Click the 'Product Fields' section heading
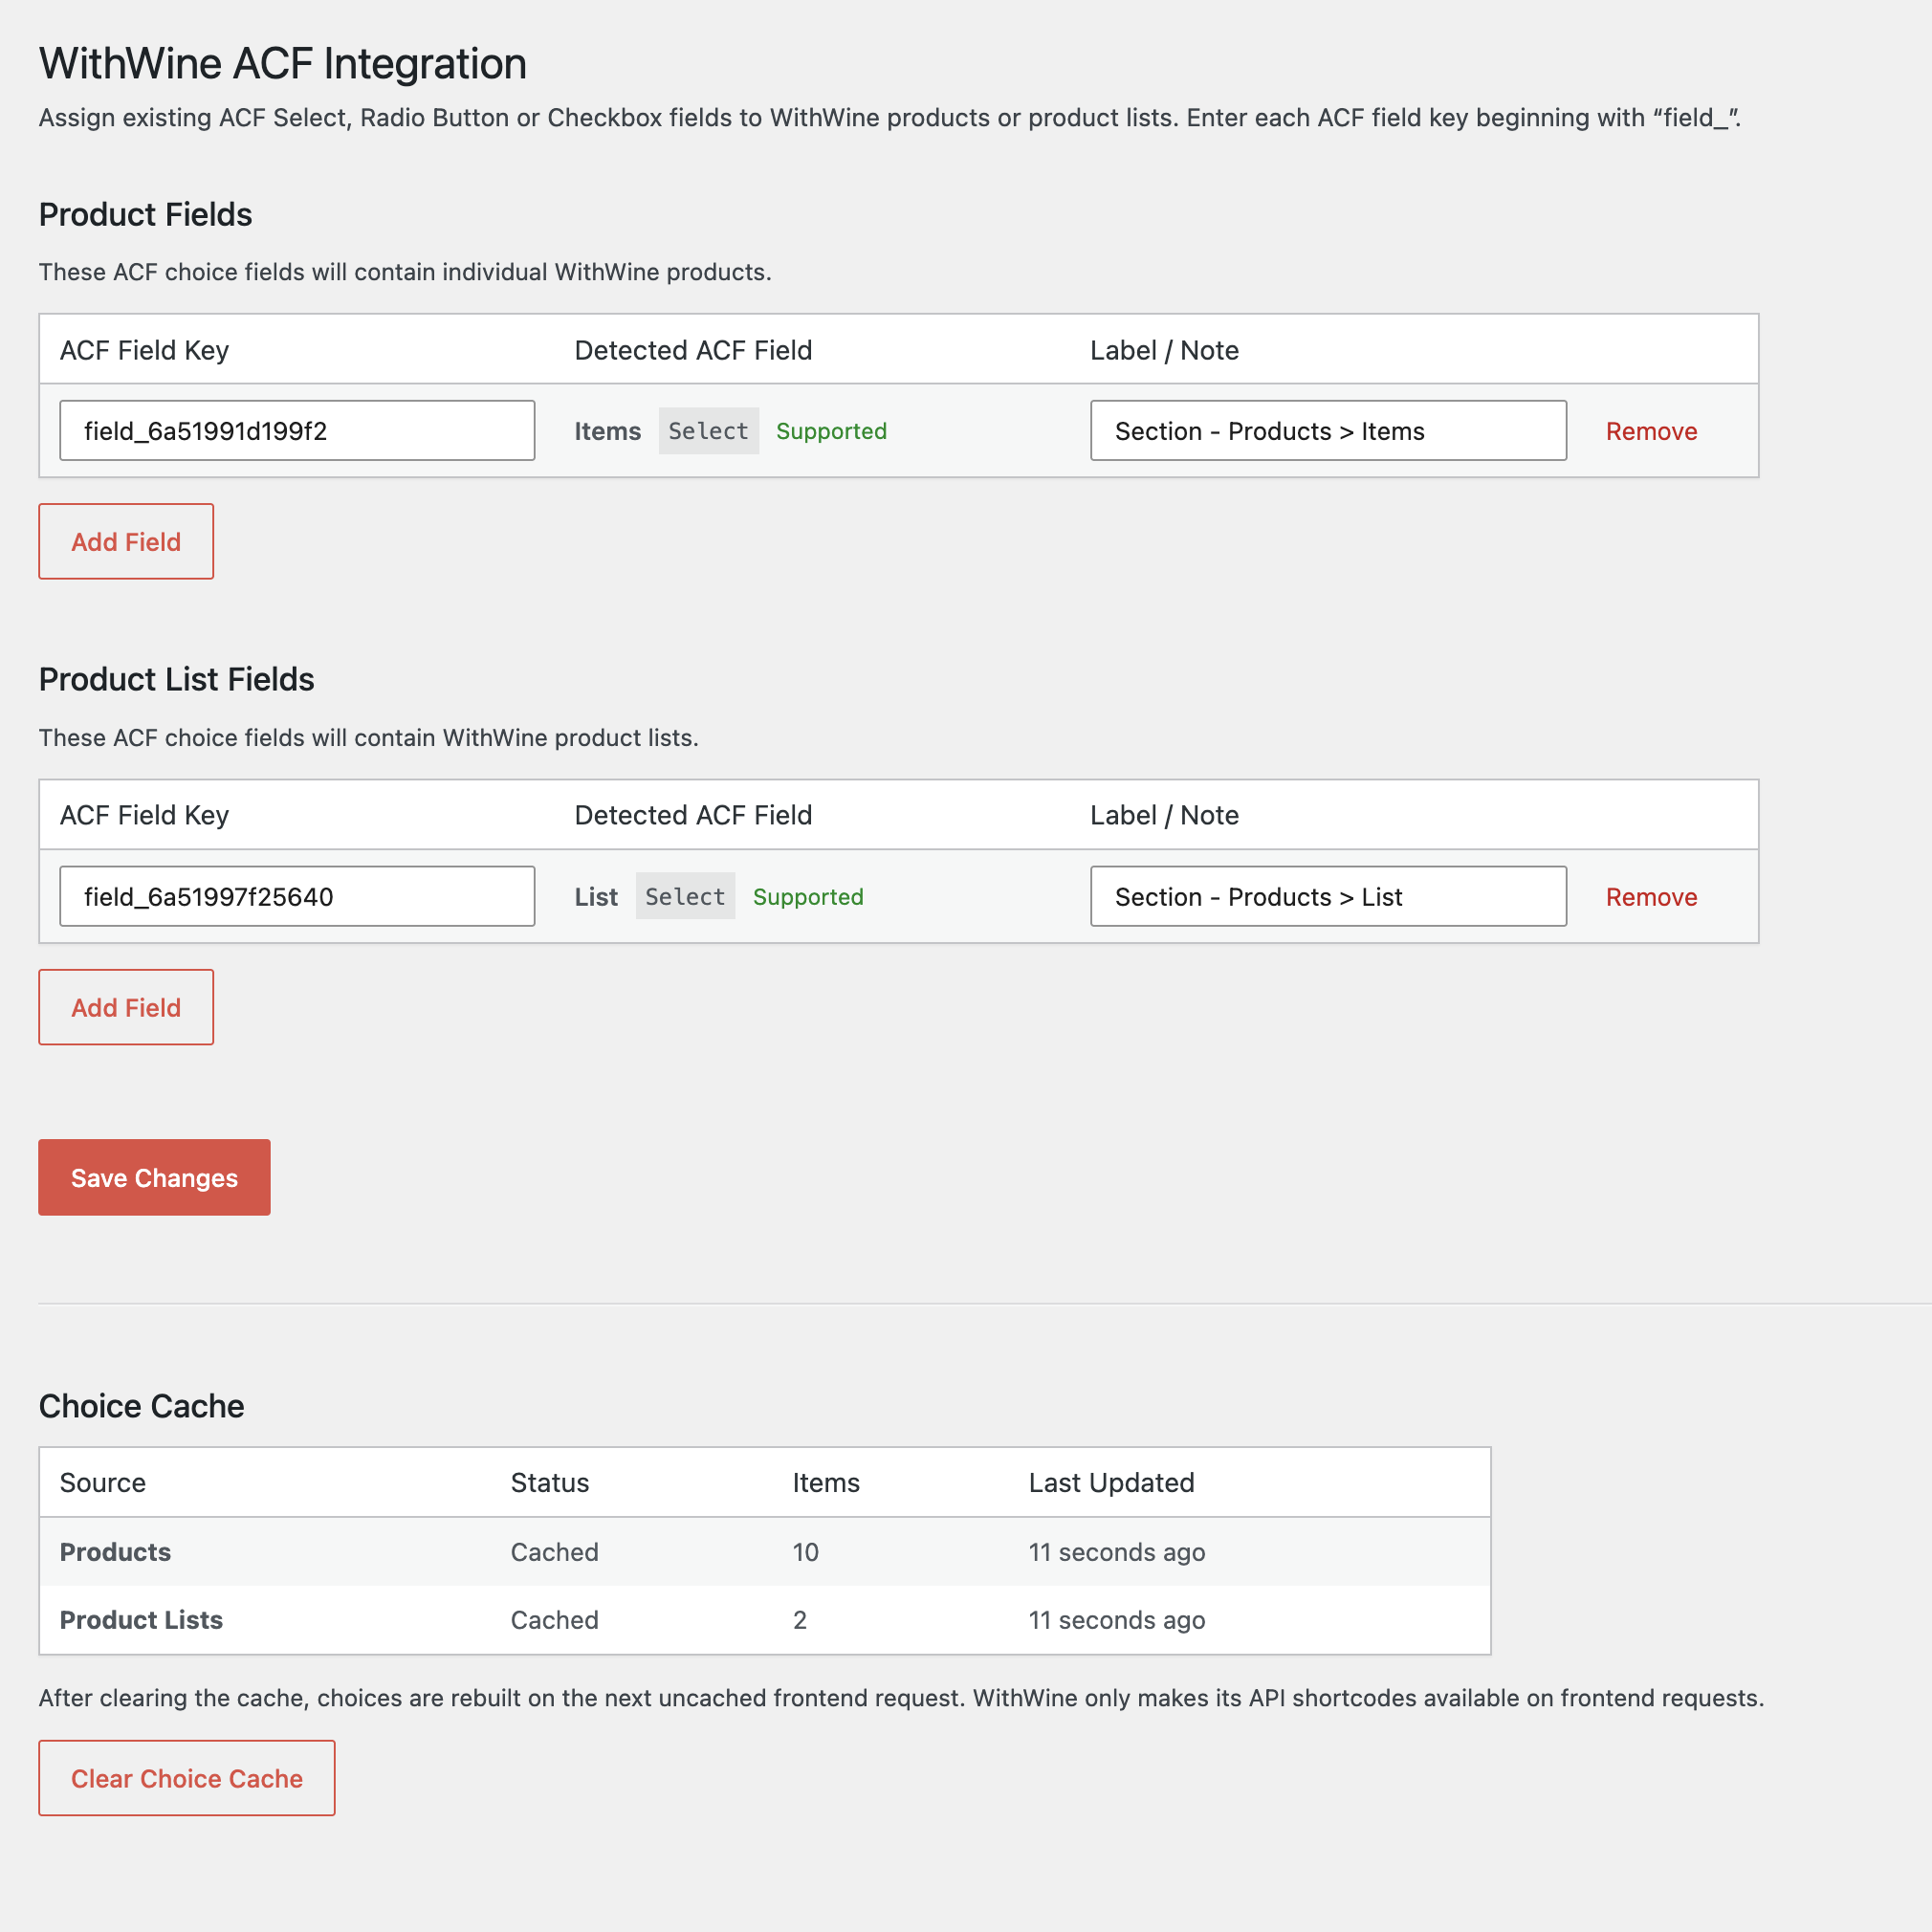1932x1932 pixels. (x=145, y=214)
